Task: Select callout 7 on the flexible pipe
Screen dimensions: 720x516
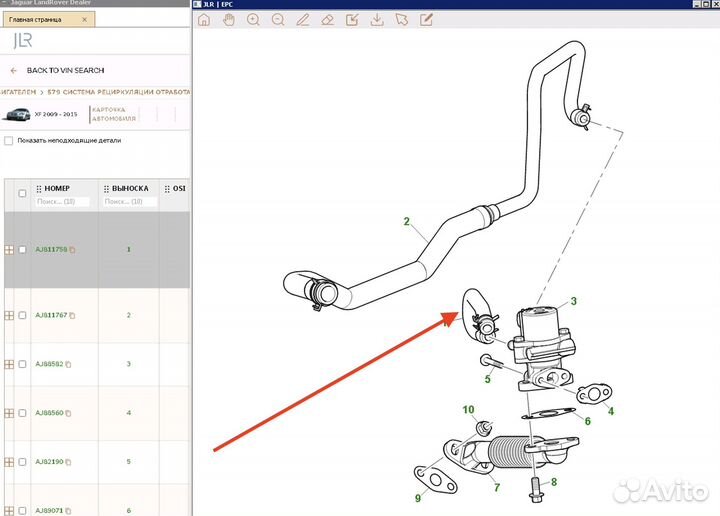Action: tap(497, 488)
